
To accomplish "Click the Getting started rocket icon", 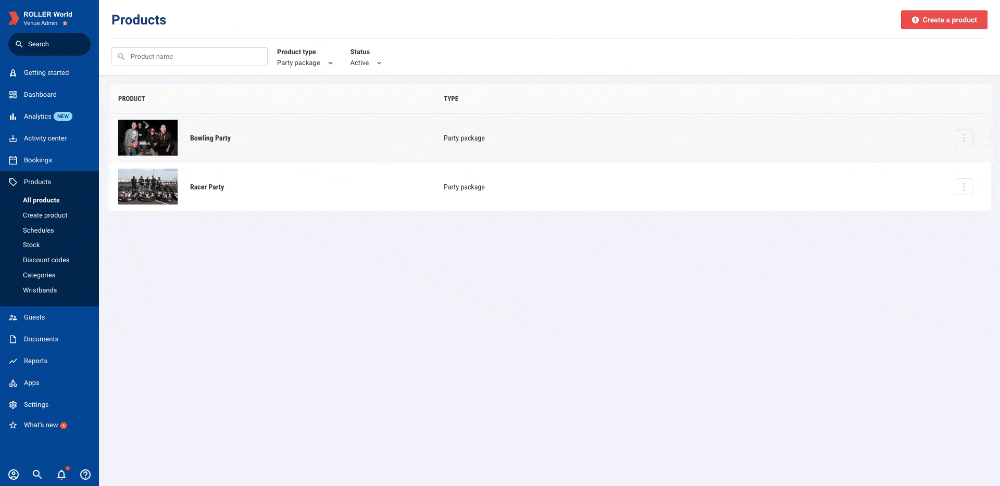I will [13, 73].
